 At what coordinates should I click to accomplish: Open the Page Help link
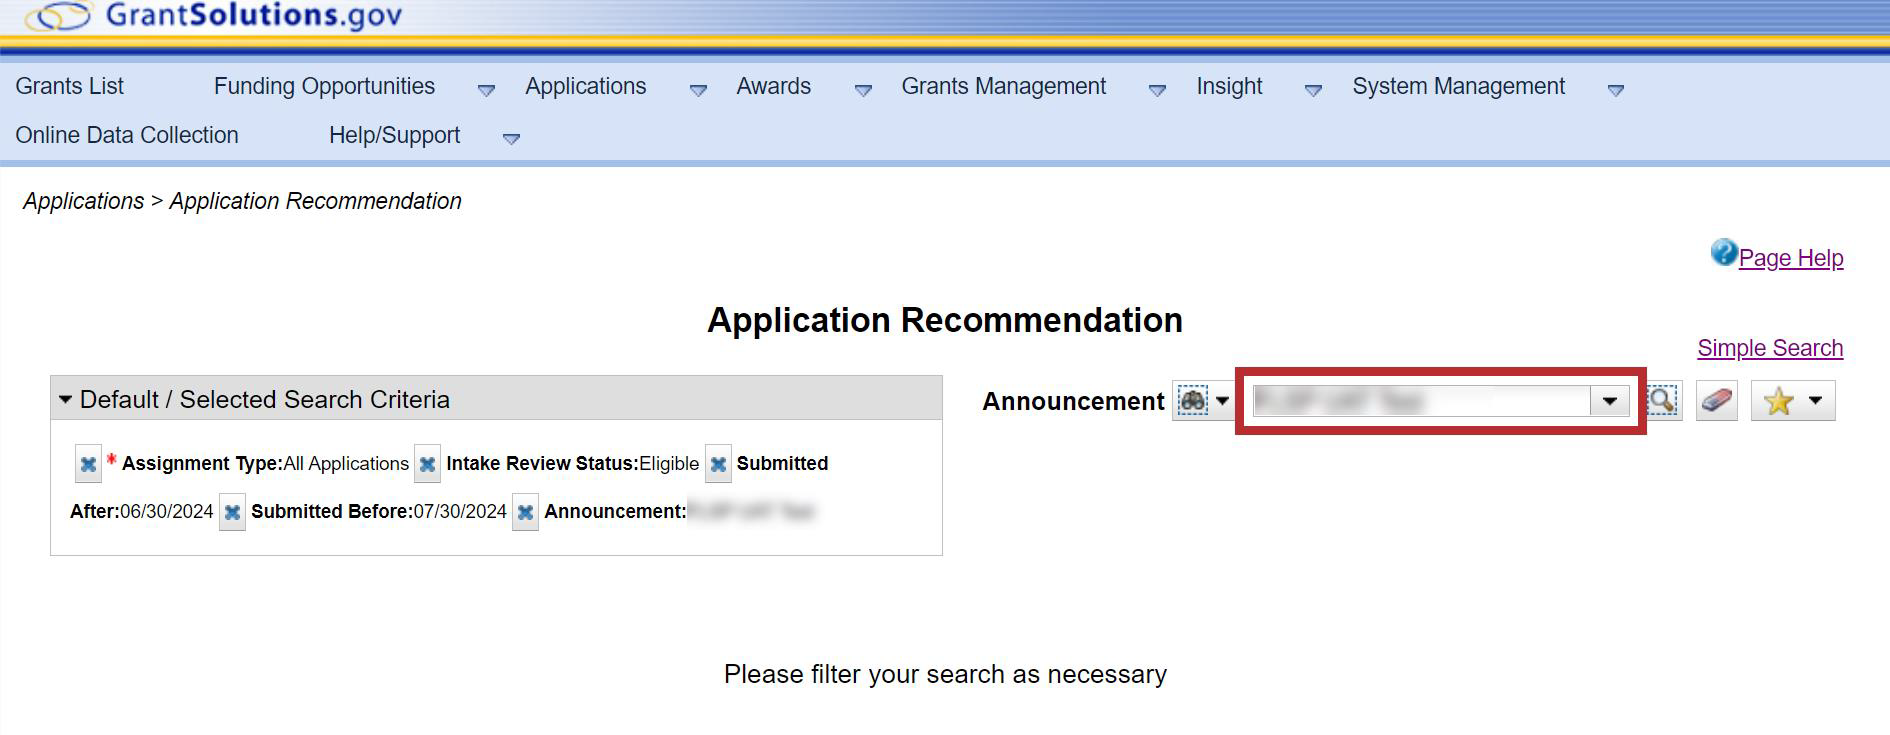[1790, 258]
